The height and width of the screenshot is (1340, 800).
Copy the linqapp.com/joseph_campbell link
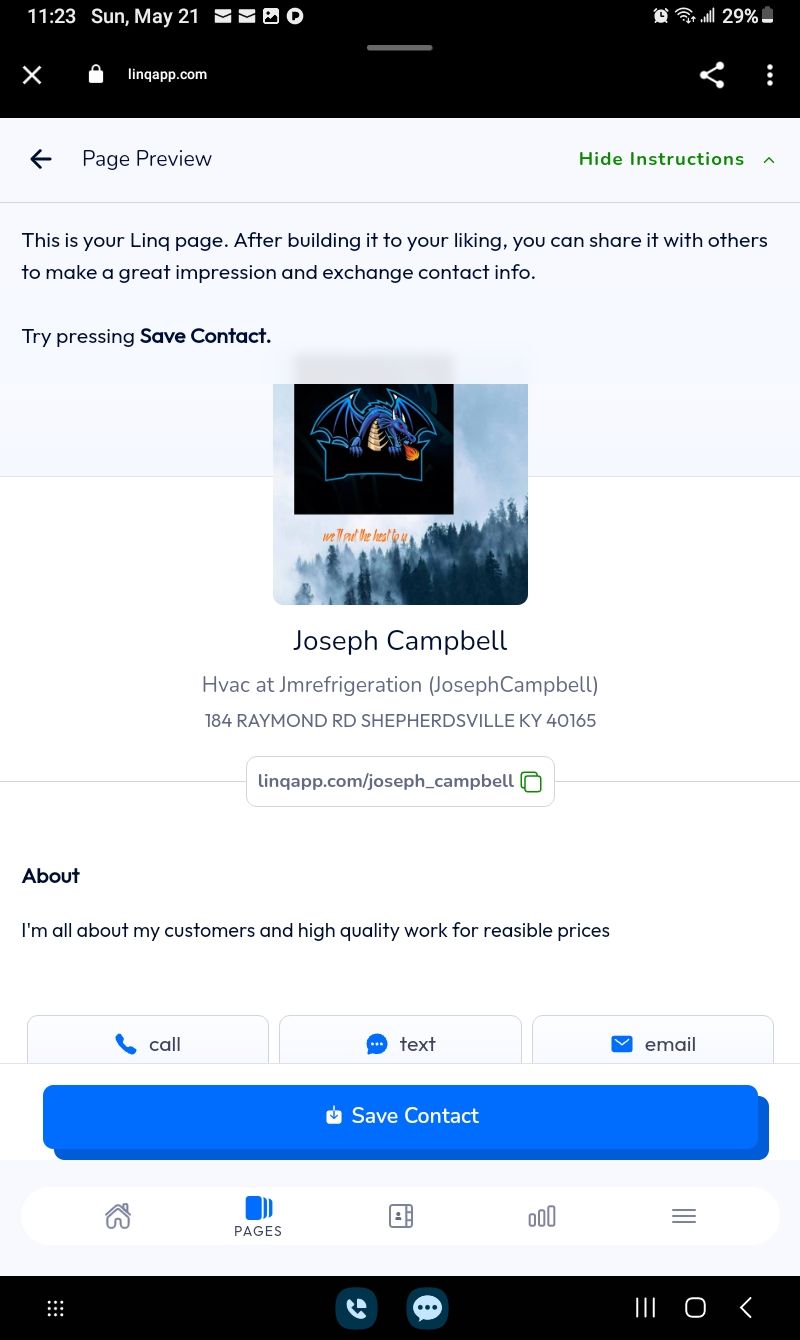531,782
